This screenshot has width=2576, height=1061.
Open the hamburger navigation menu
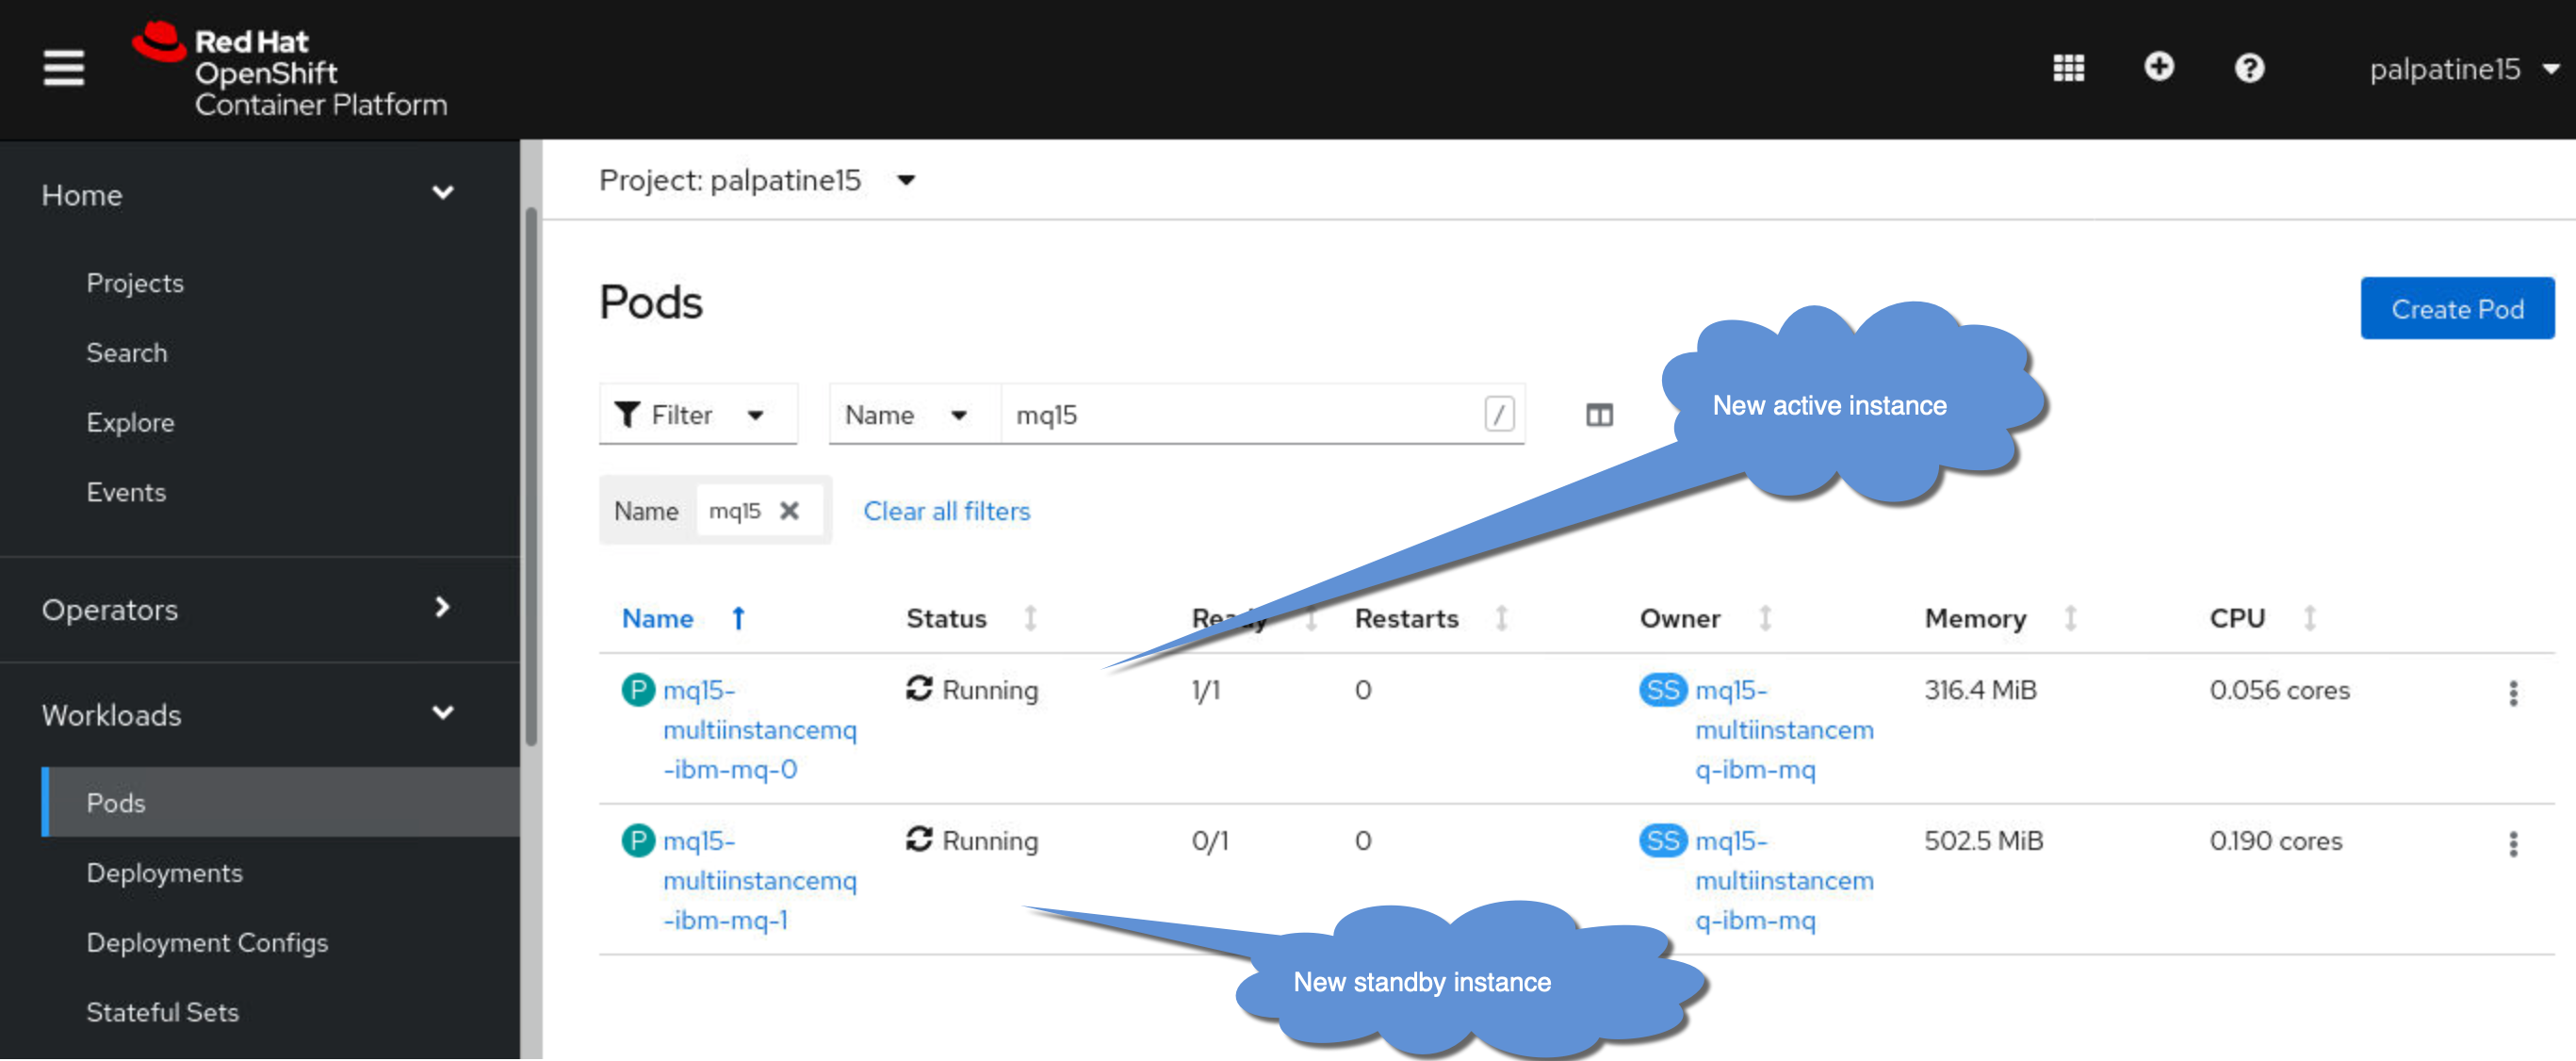pyautogui.click(x=63, y=68)
